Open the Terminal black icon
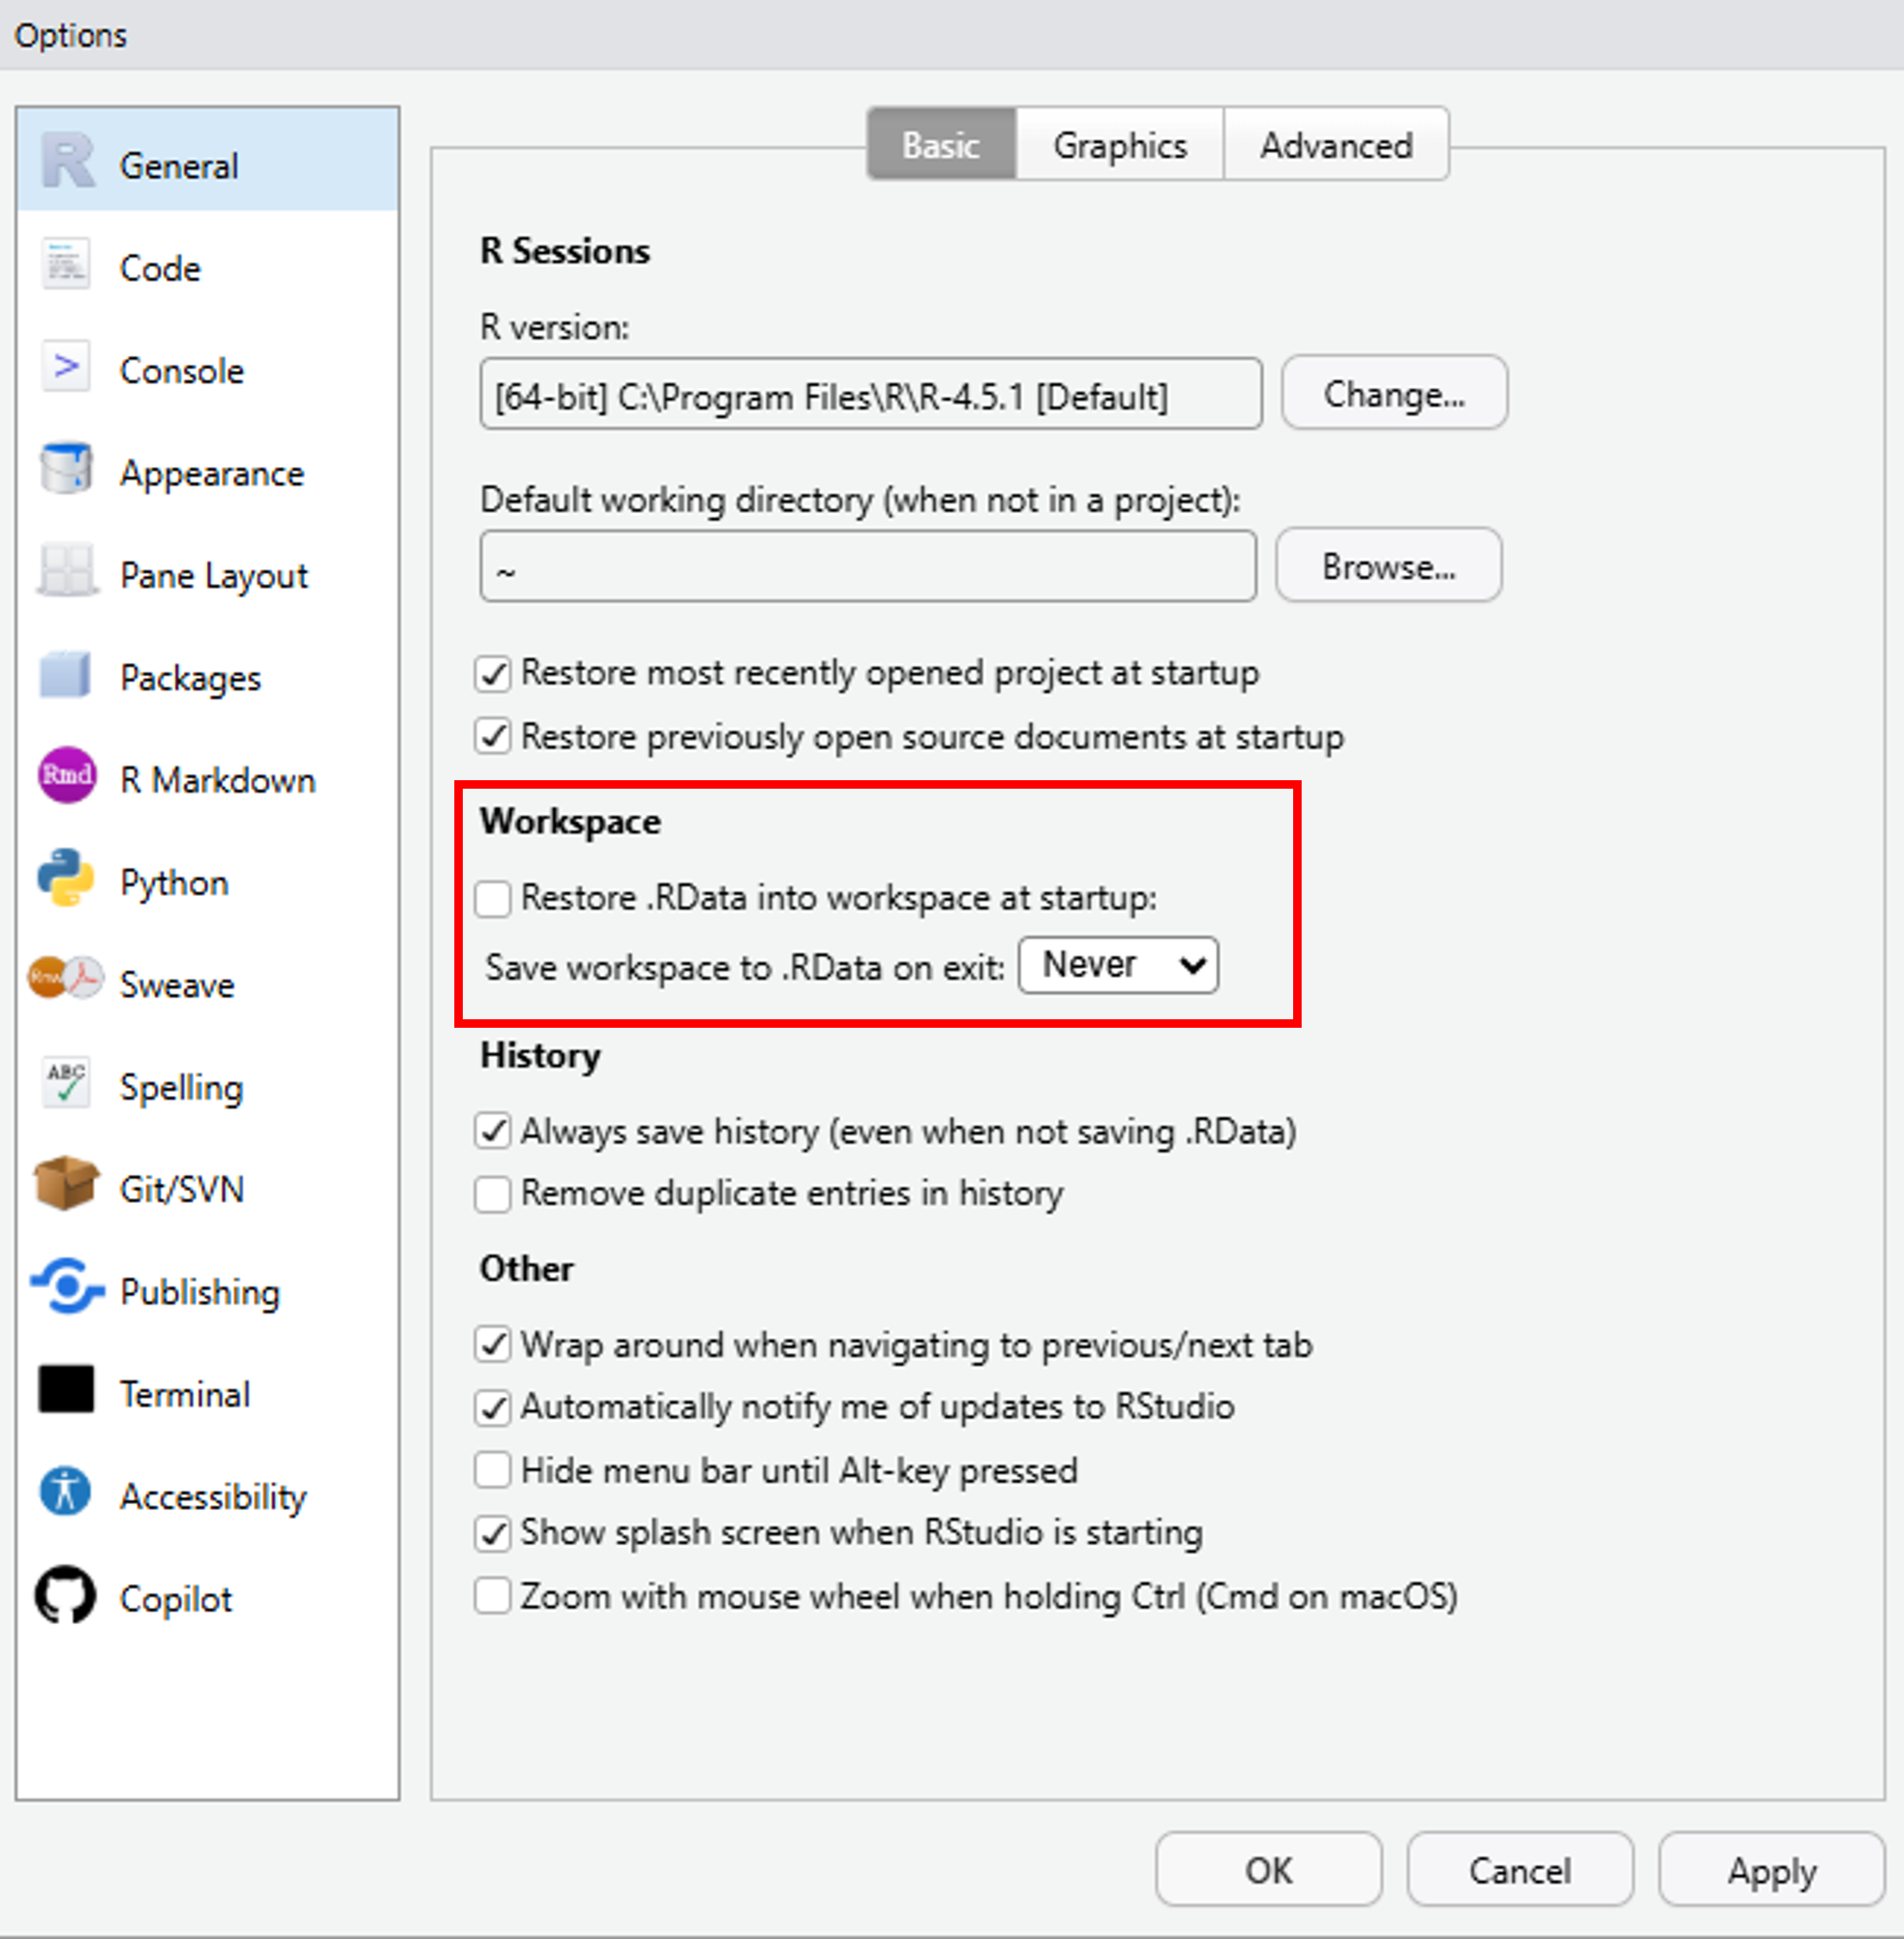The image size is (1904, 1939). [66, 1391]
